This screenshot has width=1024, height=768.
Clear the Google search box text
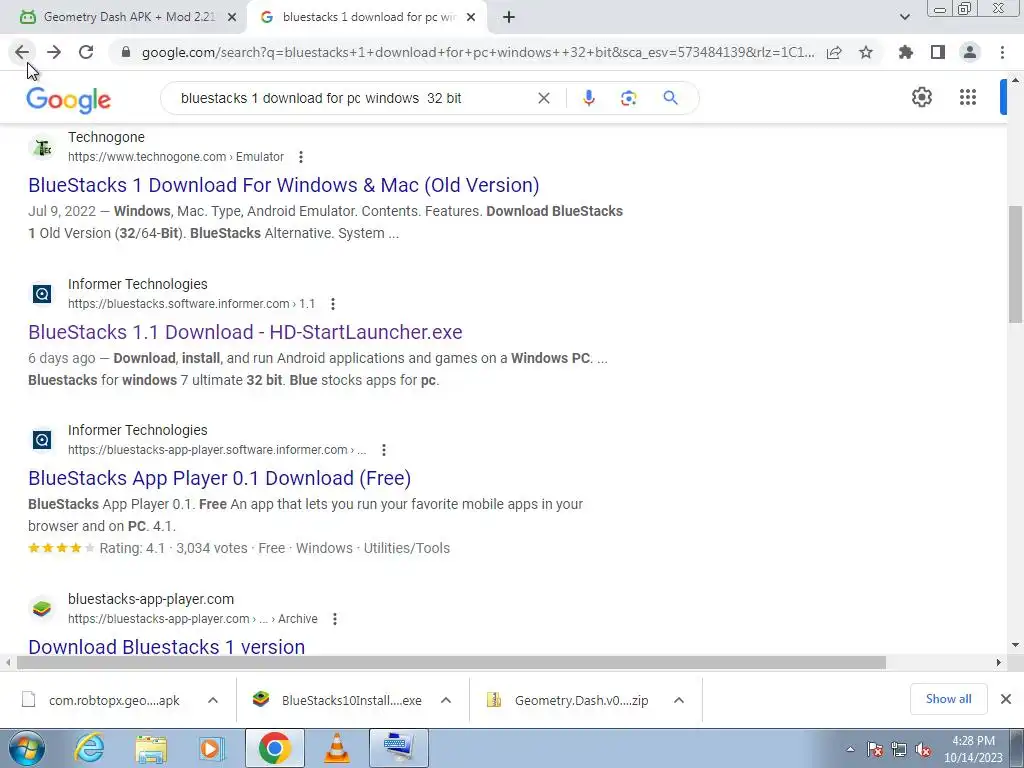tap(543, 98)
